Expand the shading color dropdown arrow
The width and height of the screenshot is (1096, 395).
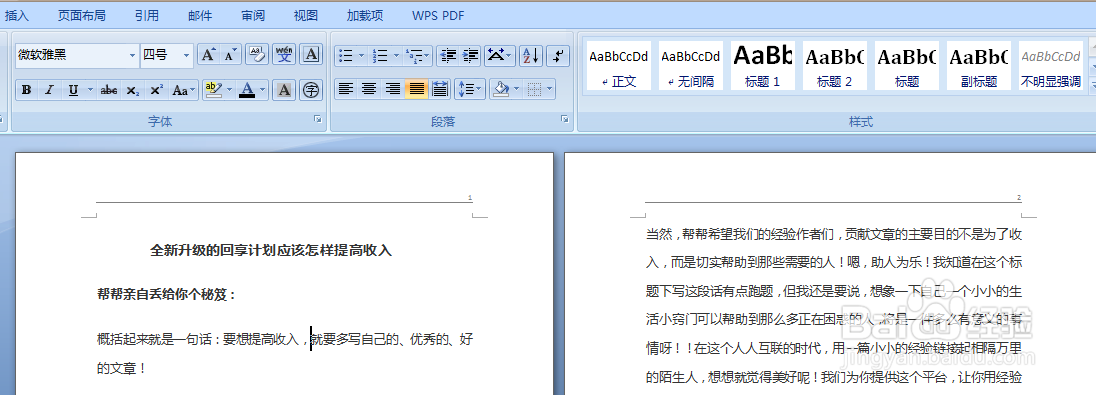517,89
